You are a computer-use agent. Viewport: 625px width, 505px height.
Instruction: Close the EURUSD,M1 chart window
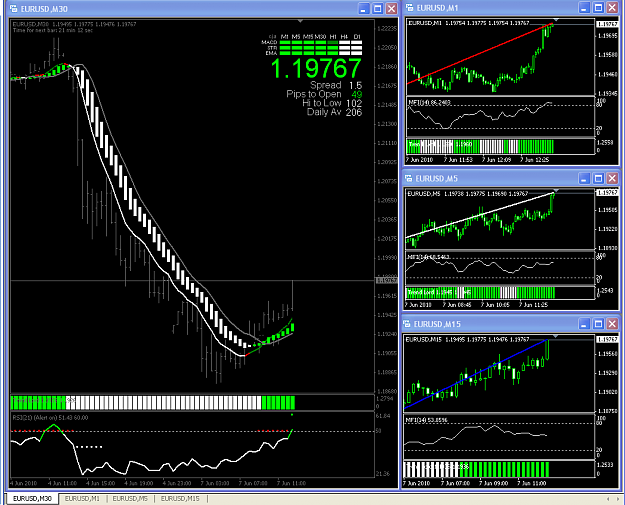612,8
